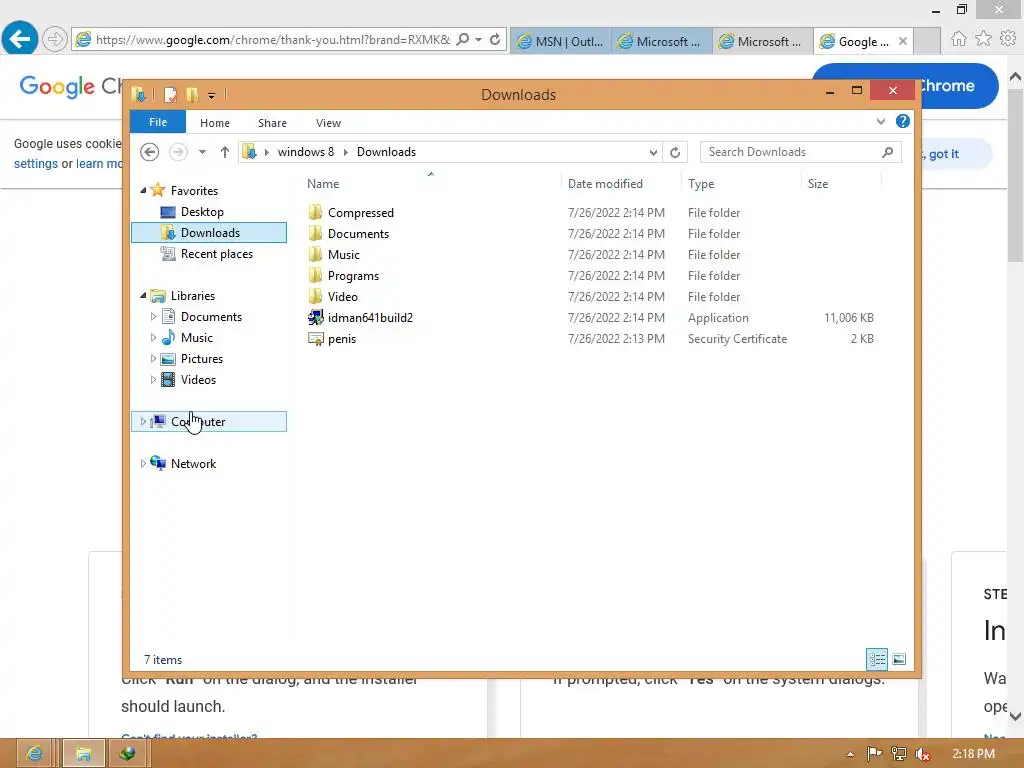
Task: Expand Pictures library node
Action: pyautogui.click(x=153, y=359)
